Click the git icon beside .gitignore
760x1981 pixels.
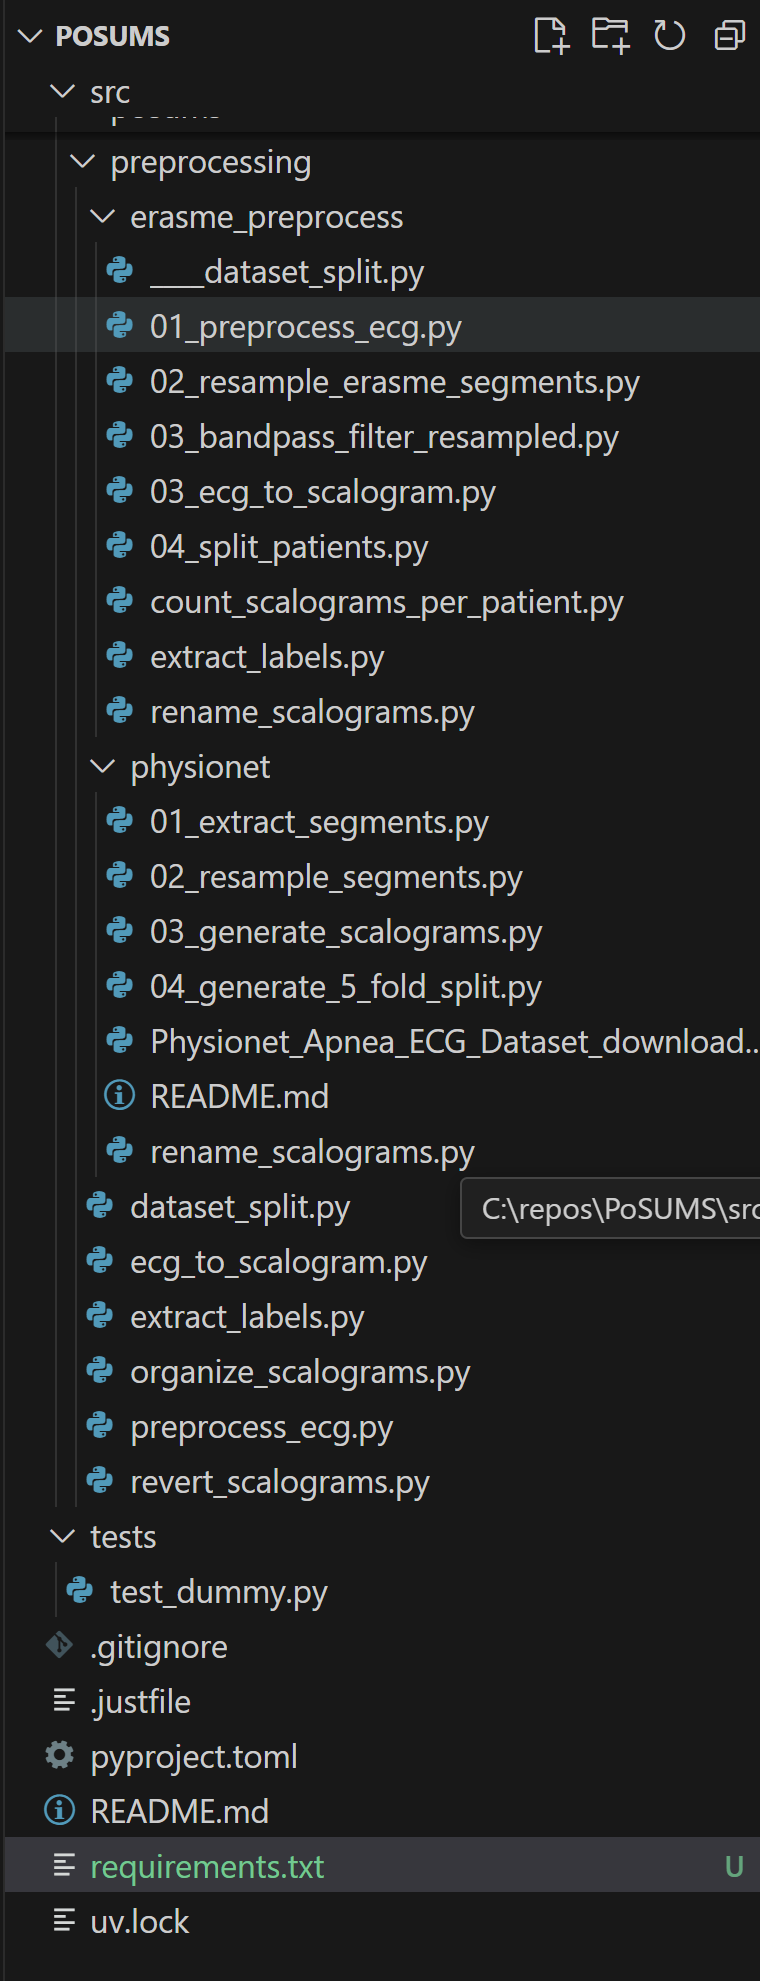60,1646
